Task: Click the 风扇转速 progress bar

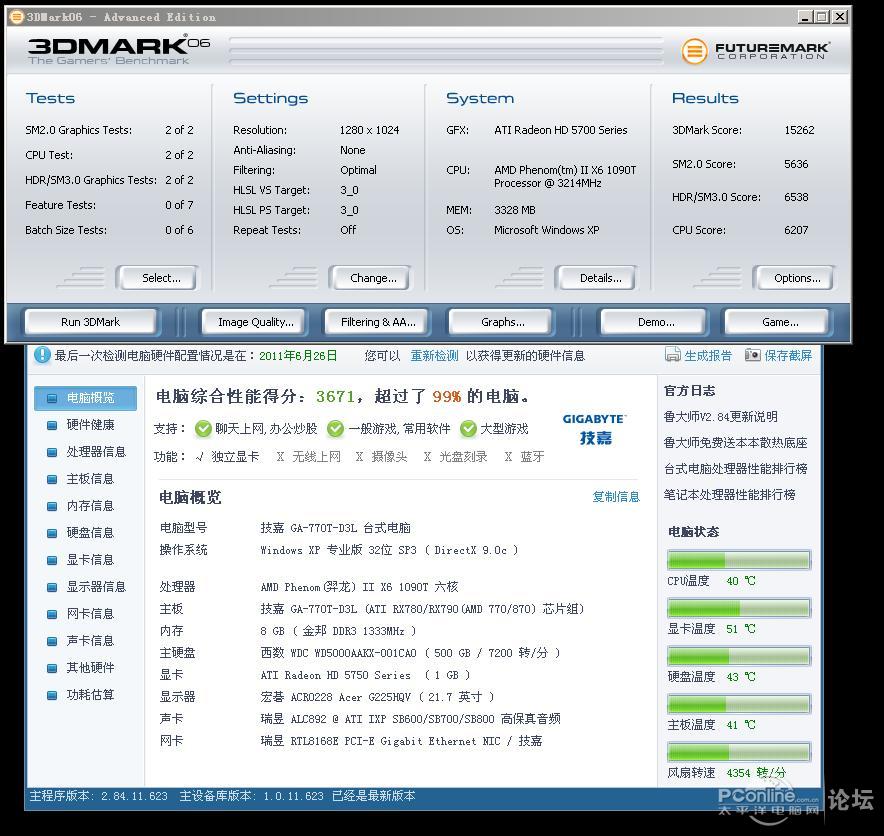Action: coord(739,751)
